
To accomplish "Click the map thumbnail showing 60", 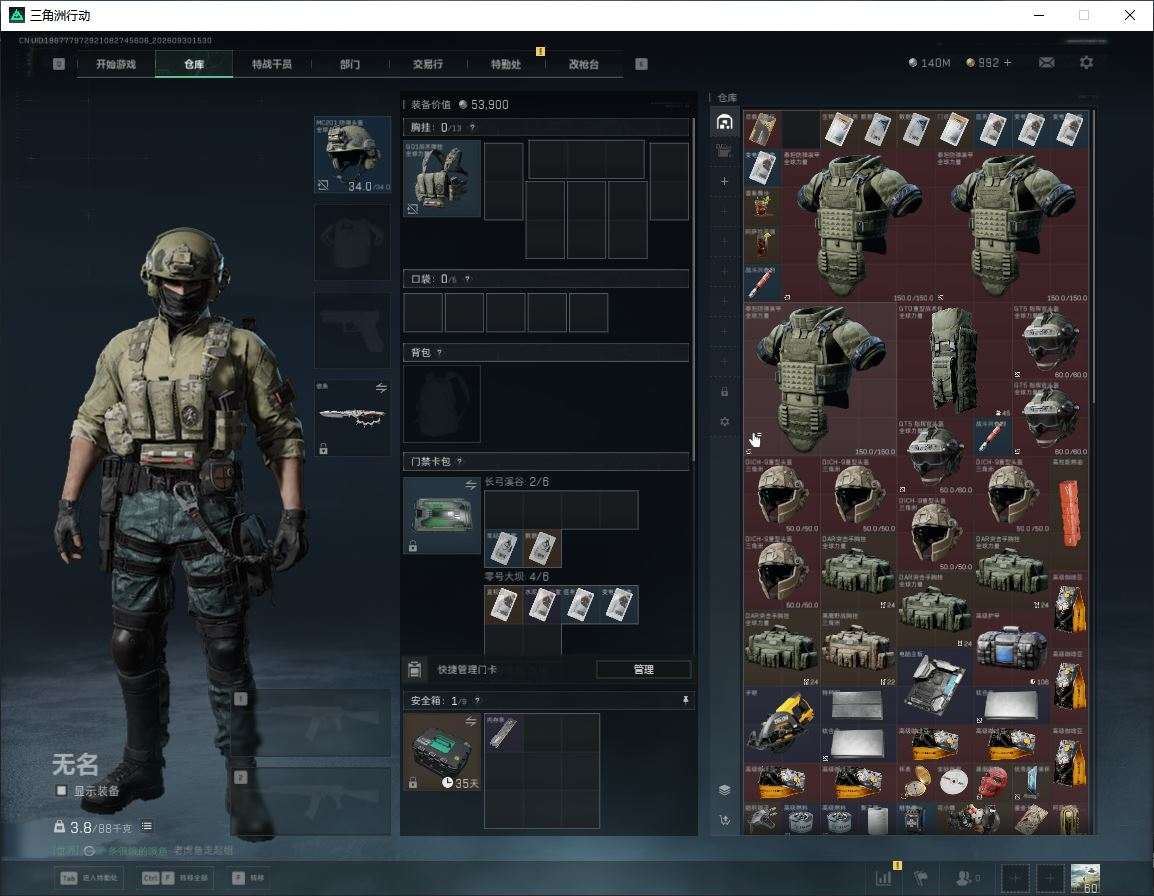I will click(x=1085, y=878).
